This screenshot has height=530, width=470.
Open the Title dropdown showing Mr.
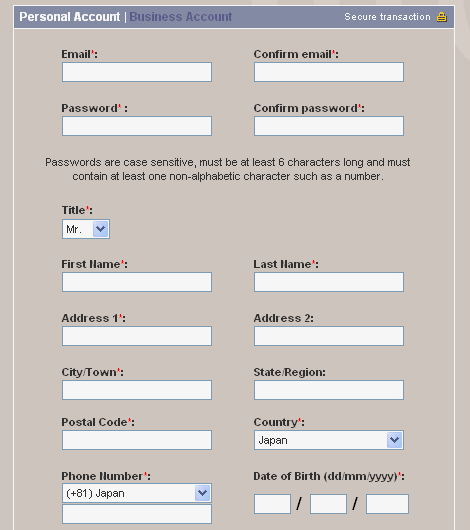pyautogui.click(x=86, y=229)
